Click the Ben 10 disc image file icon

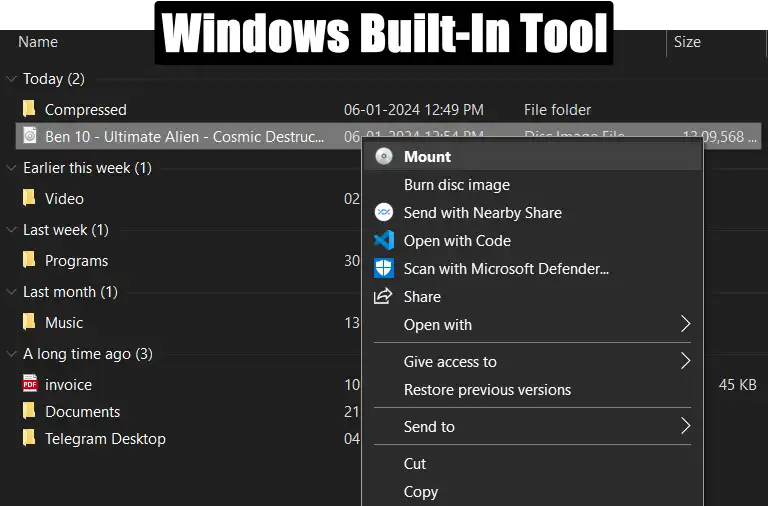click(x=30, y=135)
